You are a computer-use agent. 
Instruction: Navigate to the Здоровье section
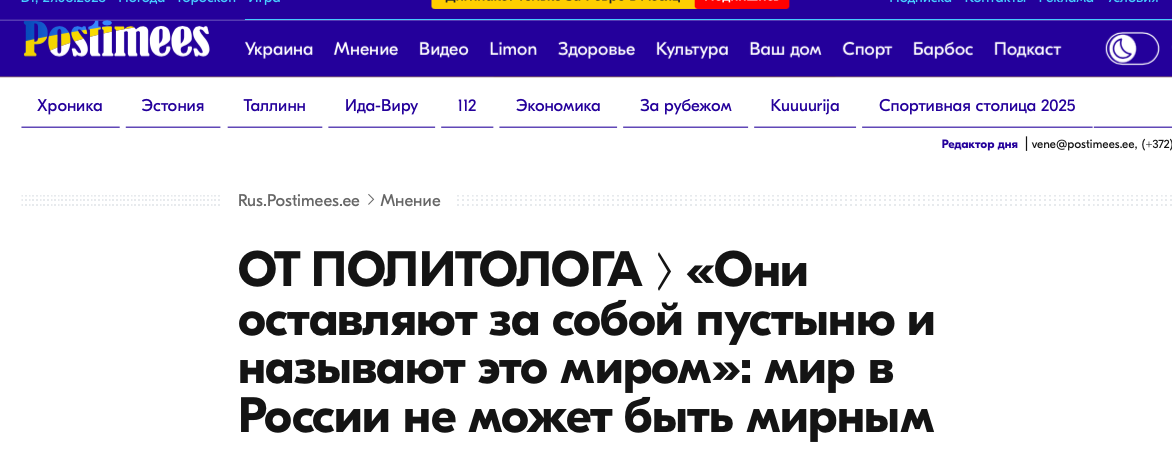point(596,49)
